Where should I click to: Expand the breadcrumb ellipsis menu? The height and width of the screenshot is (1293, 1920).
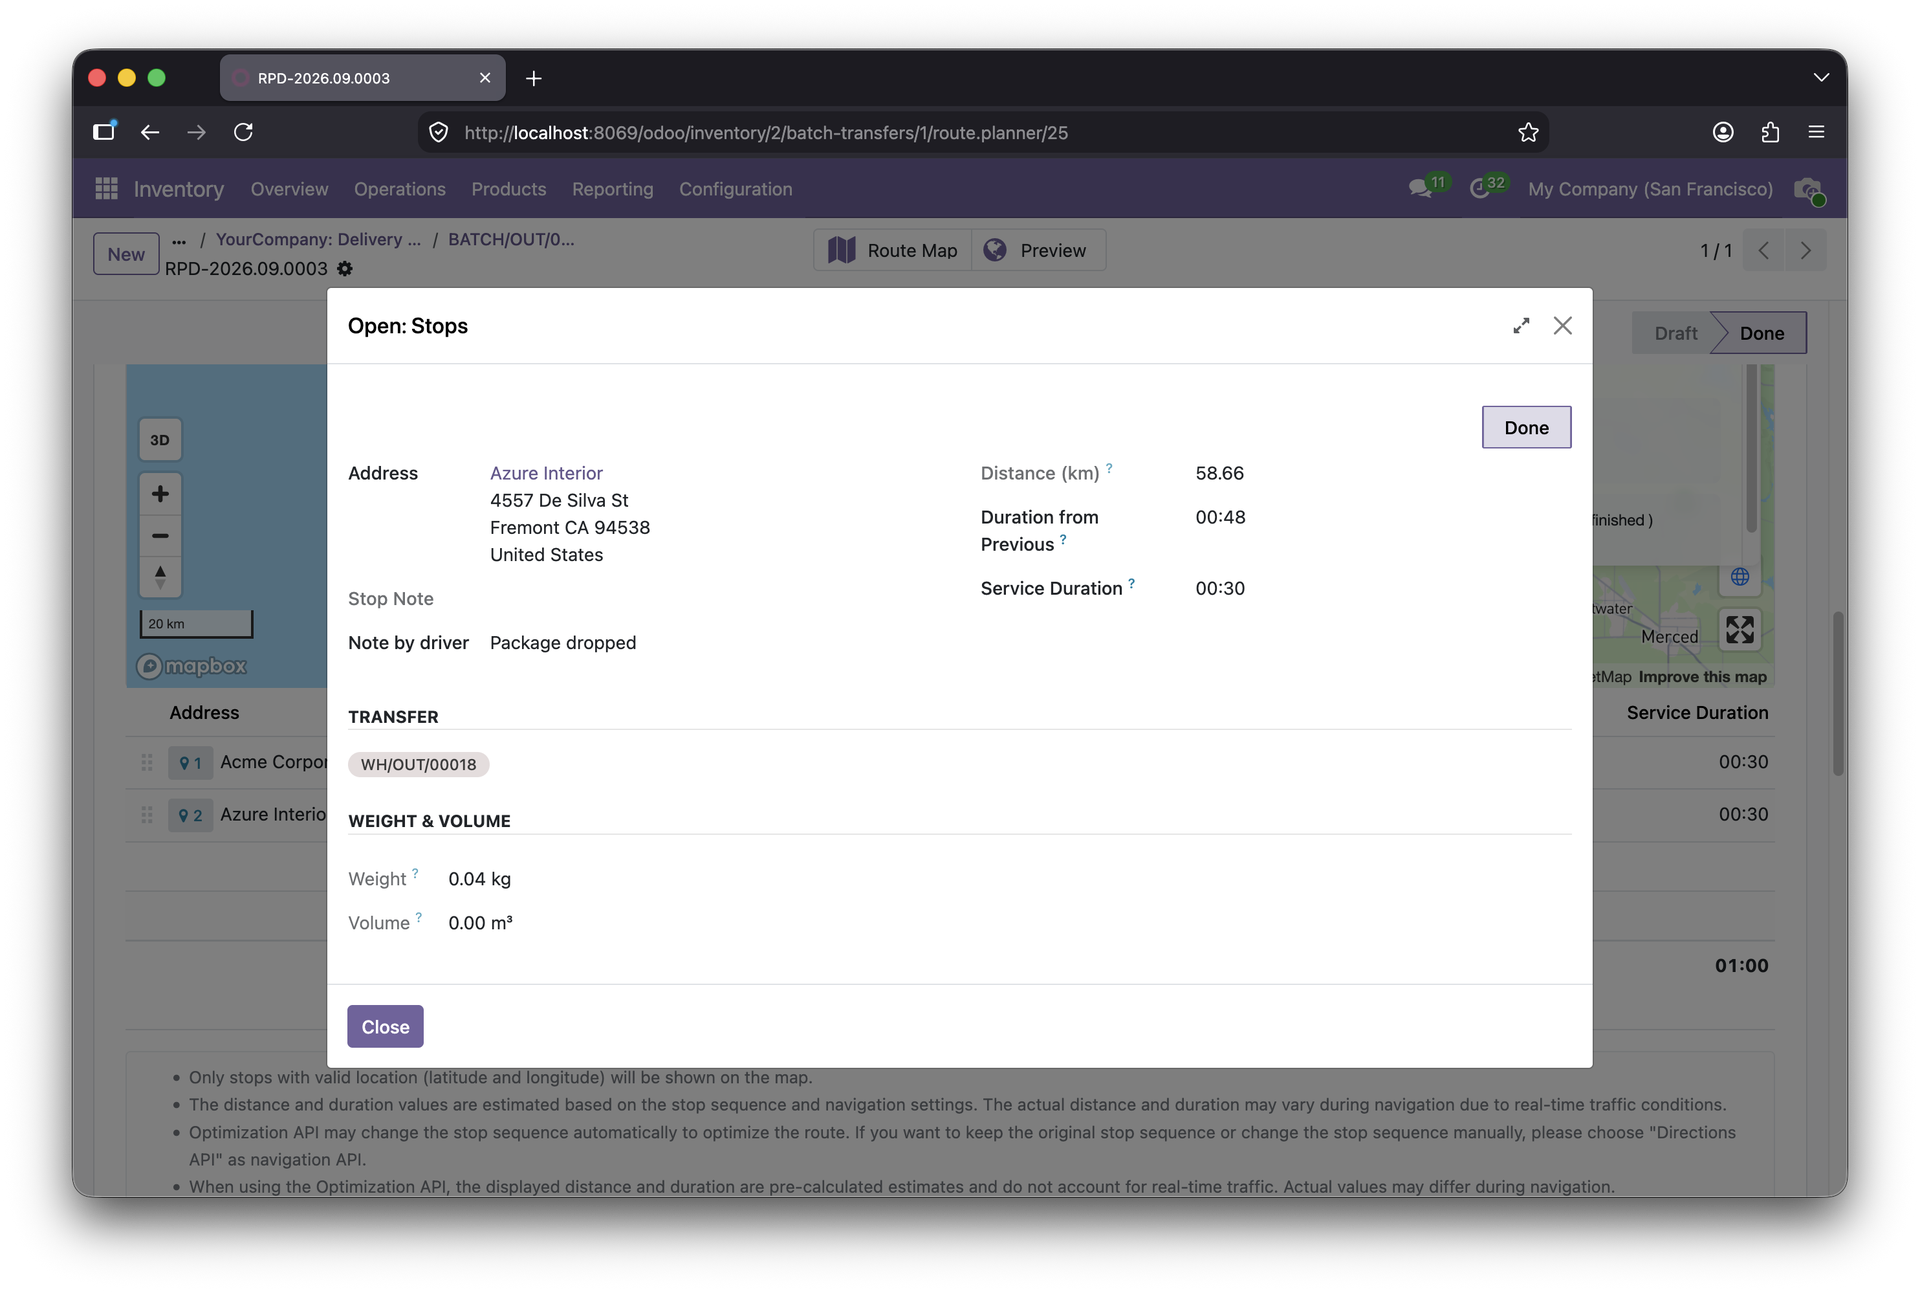coord(179,240)
